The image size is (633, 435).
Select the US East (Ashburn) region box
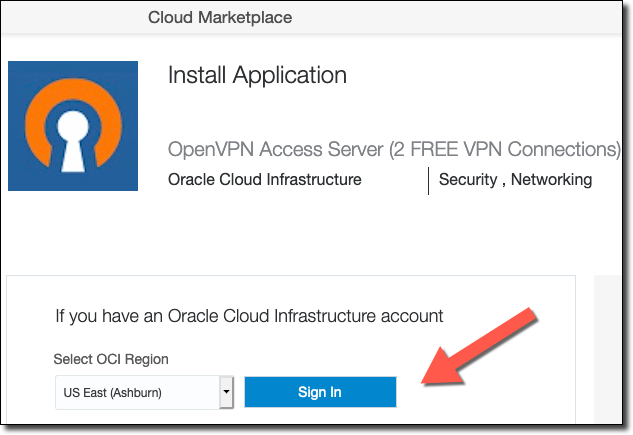[136, 392]
